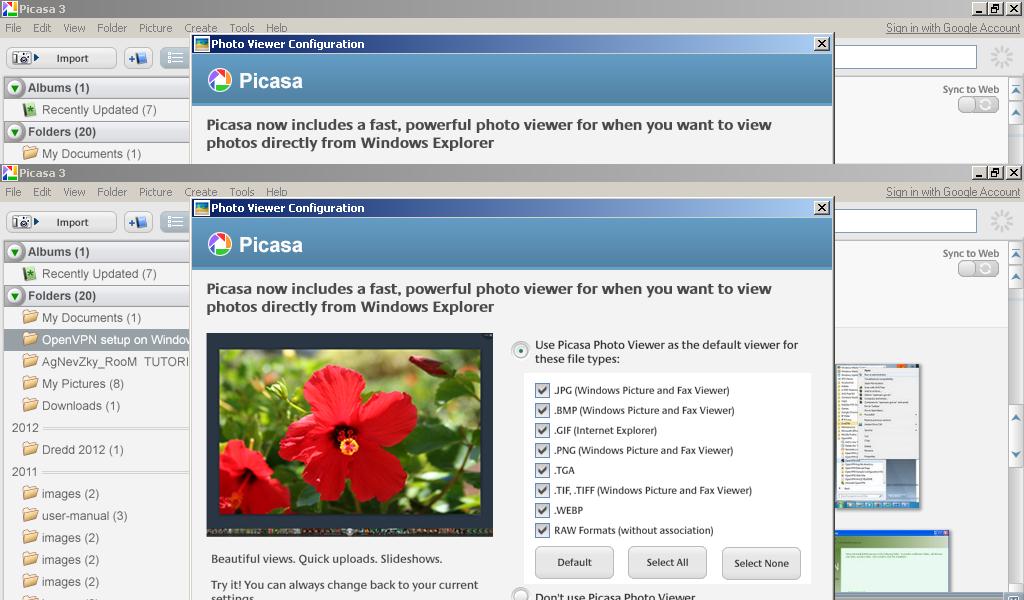Viewport: 1024px width, 600px height.
Task: Click My Pictures (8) folder icon
Action: point(30,383)
